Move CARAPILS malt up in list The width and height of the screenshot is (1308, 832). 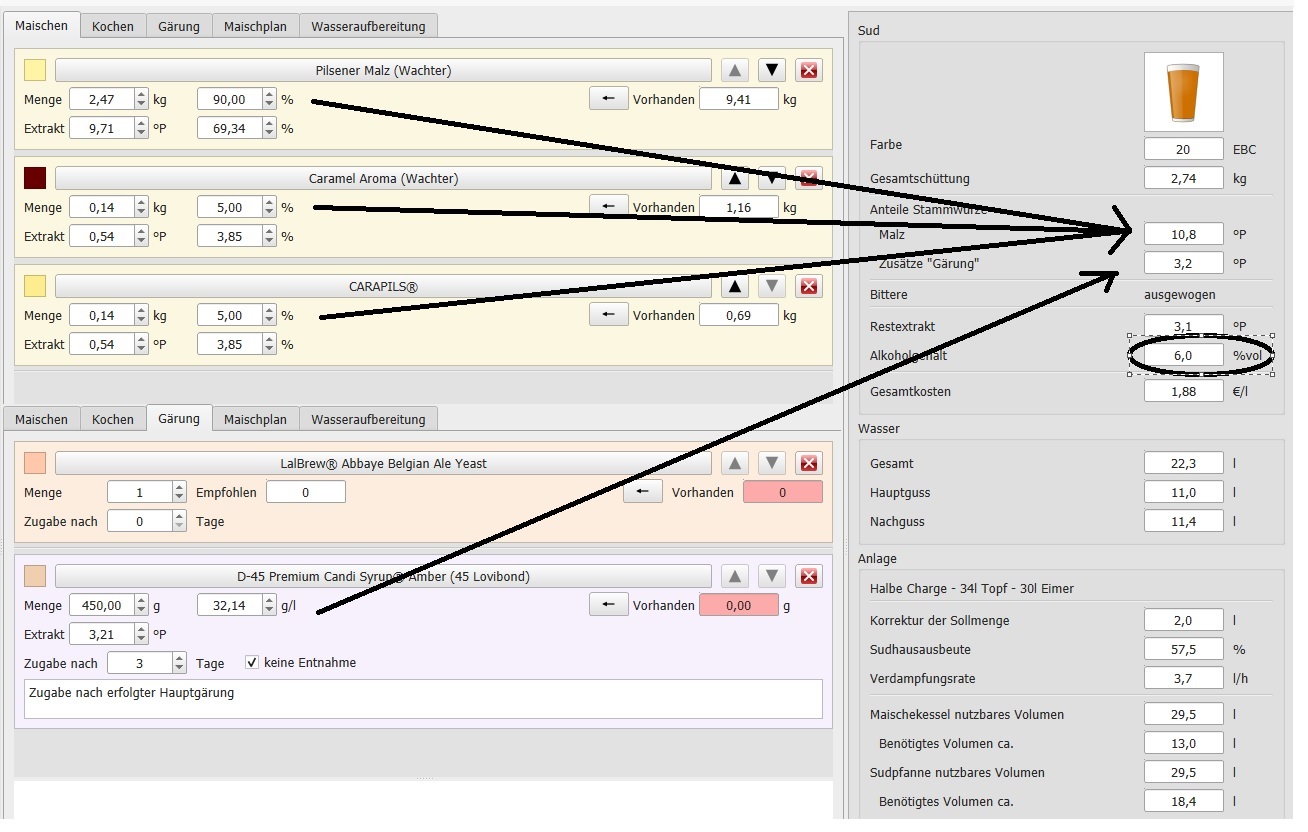point(735,286)
